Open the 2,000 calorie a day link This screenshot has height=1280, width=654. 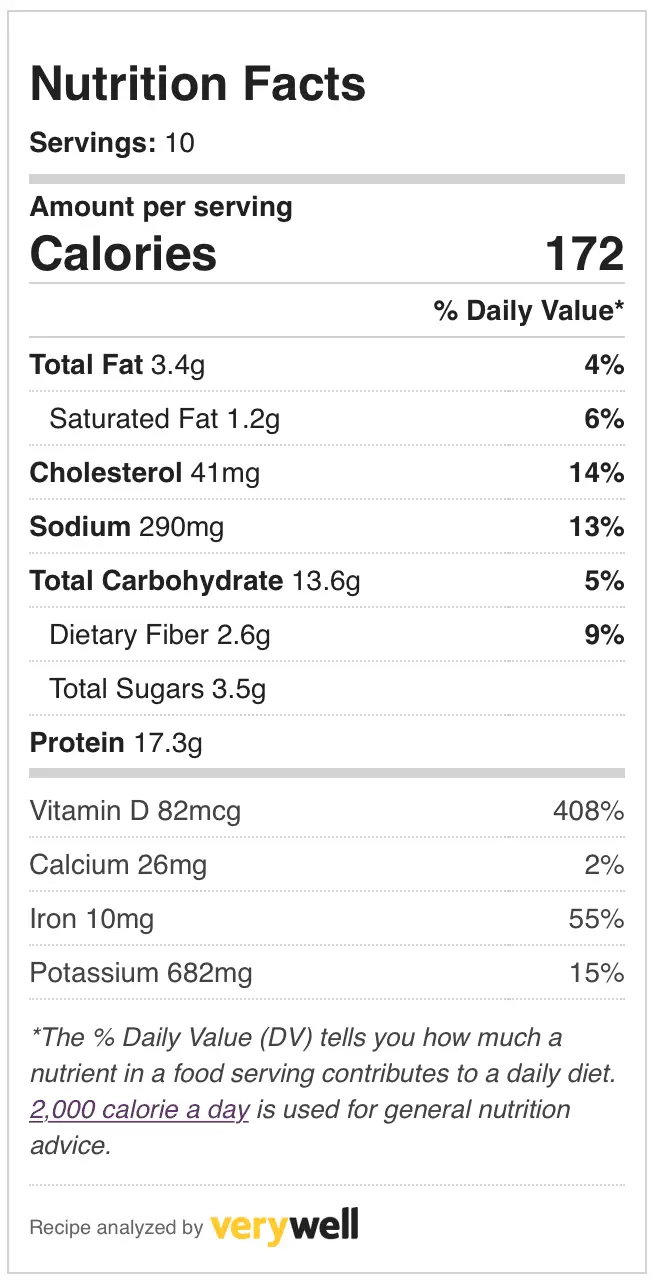(139, 1110)
